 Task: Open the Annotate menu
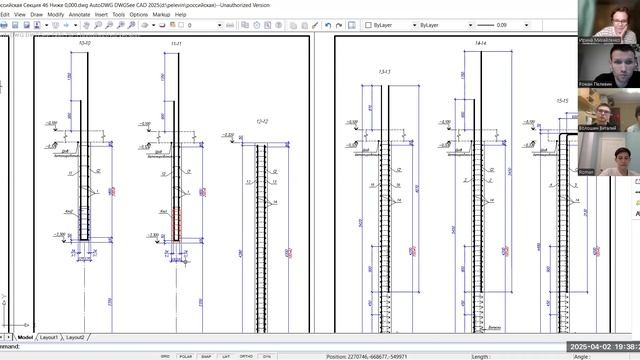(x=79, y=14)
